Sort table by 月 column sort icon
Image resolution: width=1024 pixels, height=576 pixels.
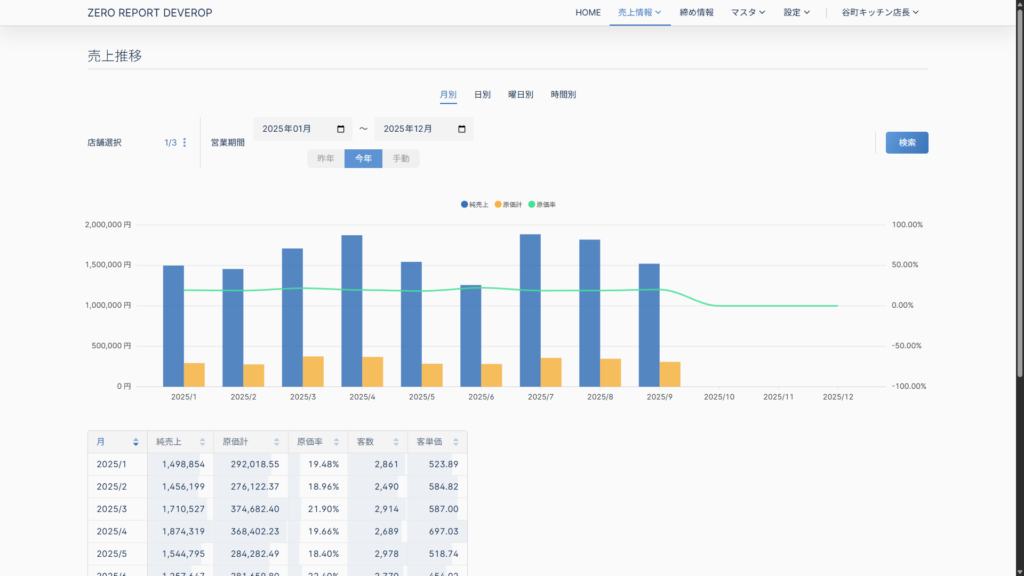[x=136, y=441]
